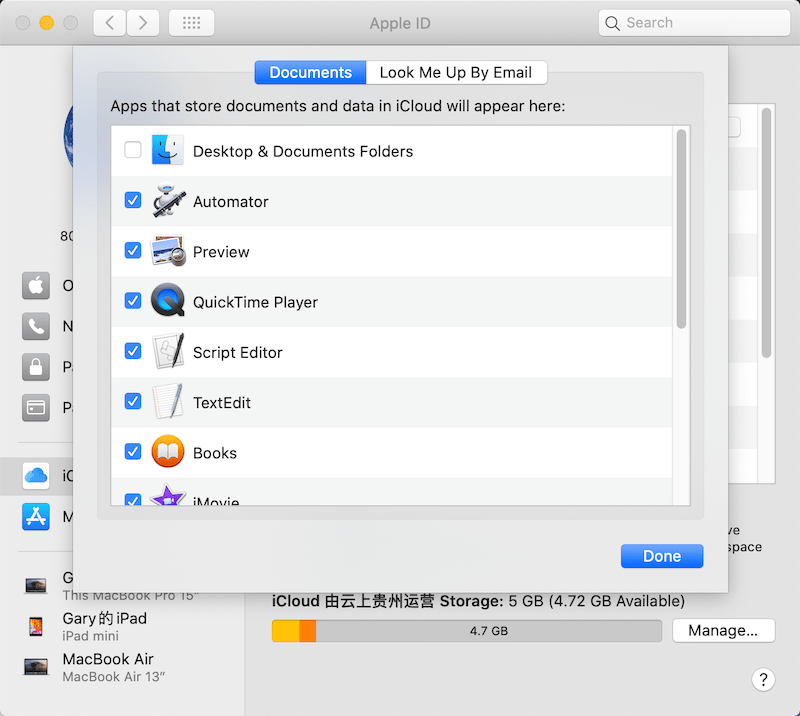The width and height of the screenshot is (800, 716).
Task: Click the MacBook Pro device thumbnail
Action: [x=36, y=585]
